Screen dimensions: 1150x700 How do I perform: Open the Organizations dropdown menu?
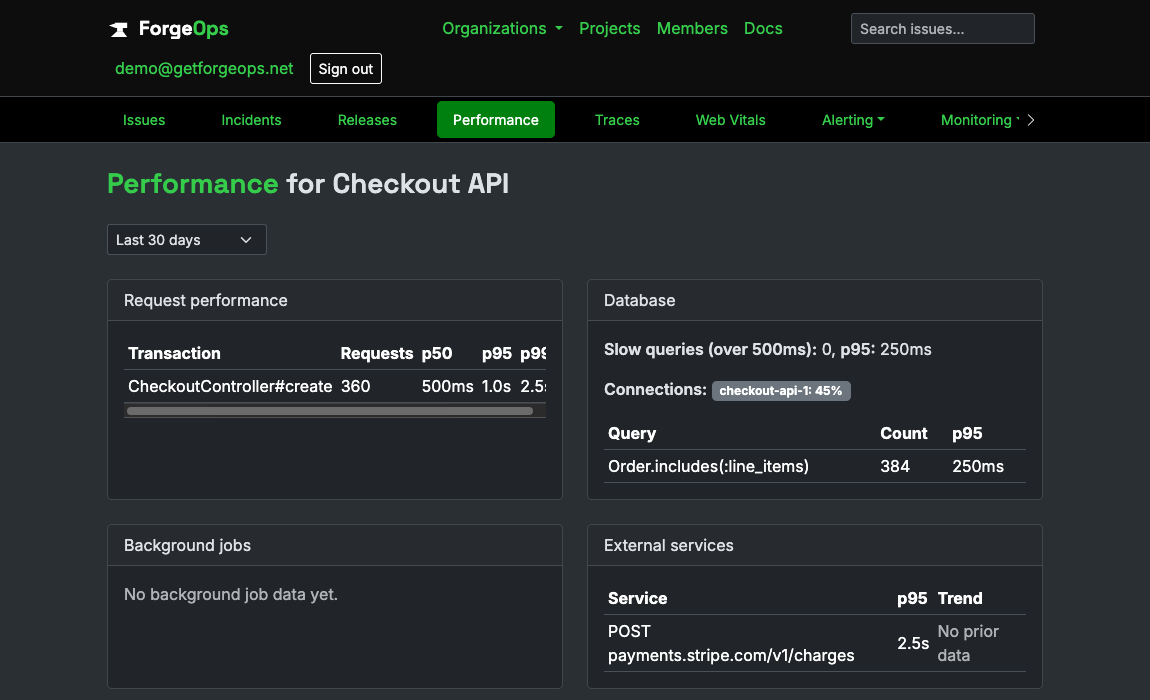[x=502, y=29]
